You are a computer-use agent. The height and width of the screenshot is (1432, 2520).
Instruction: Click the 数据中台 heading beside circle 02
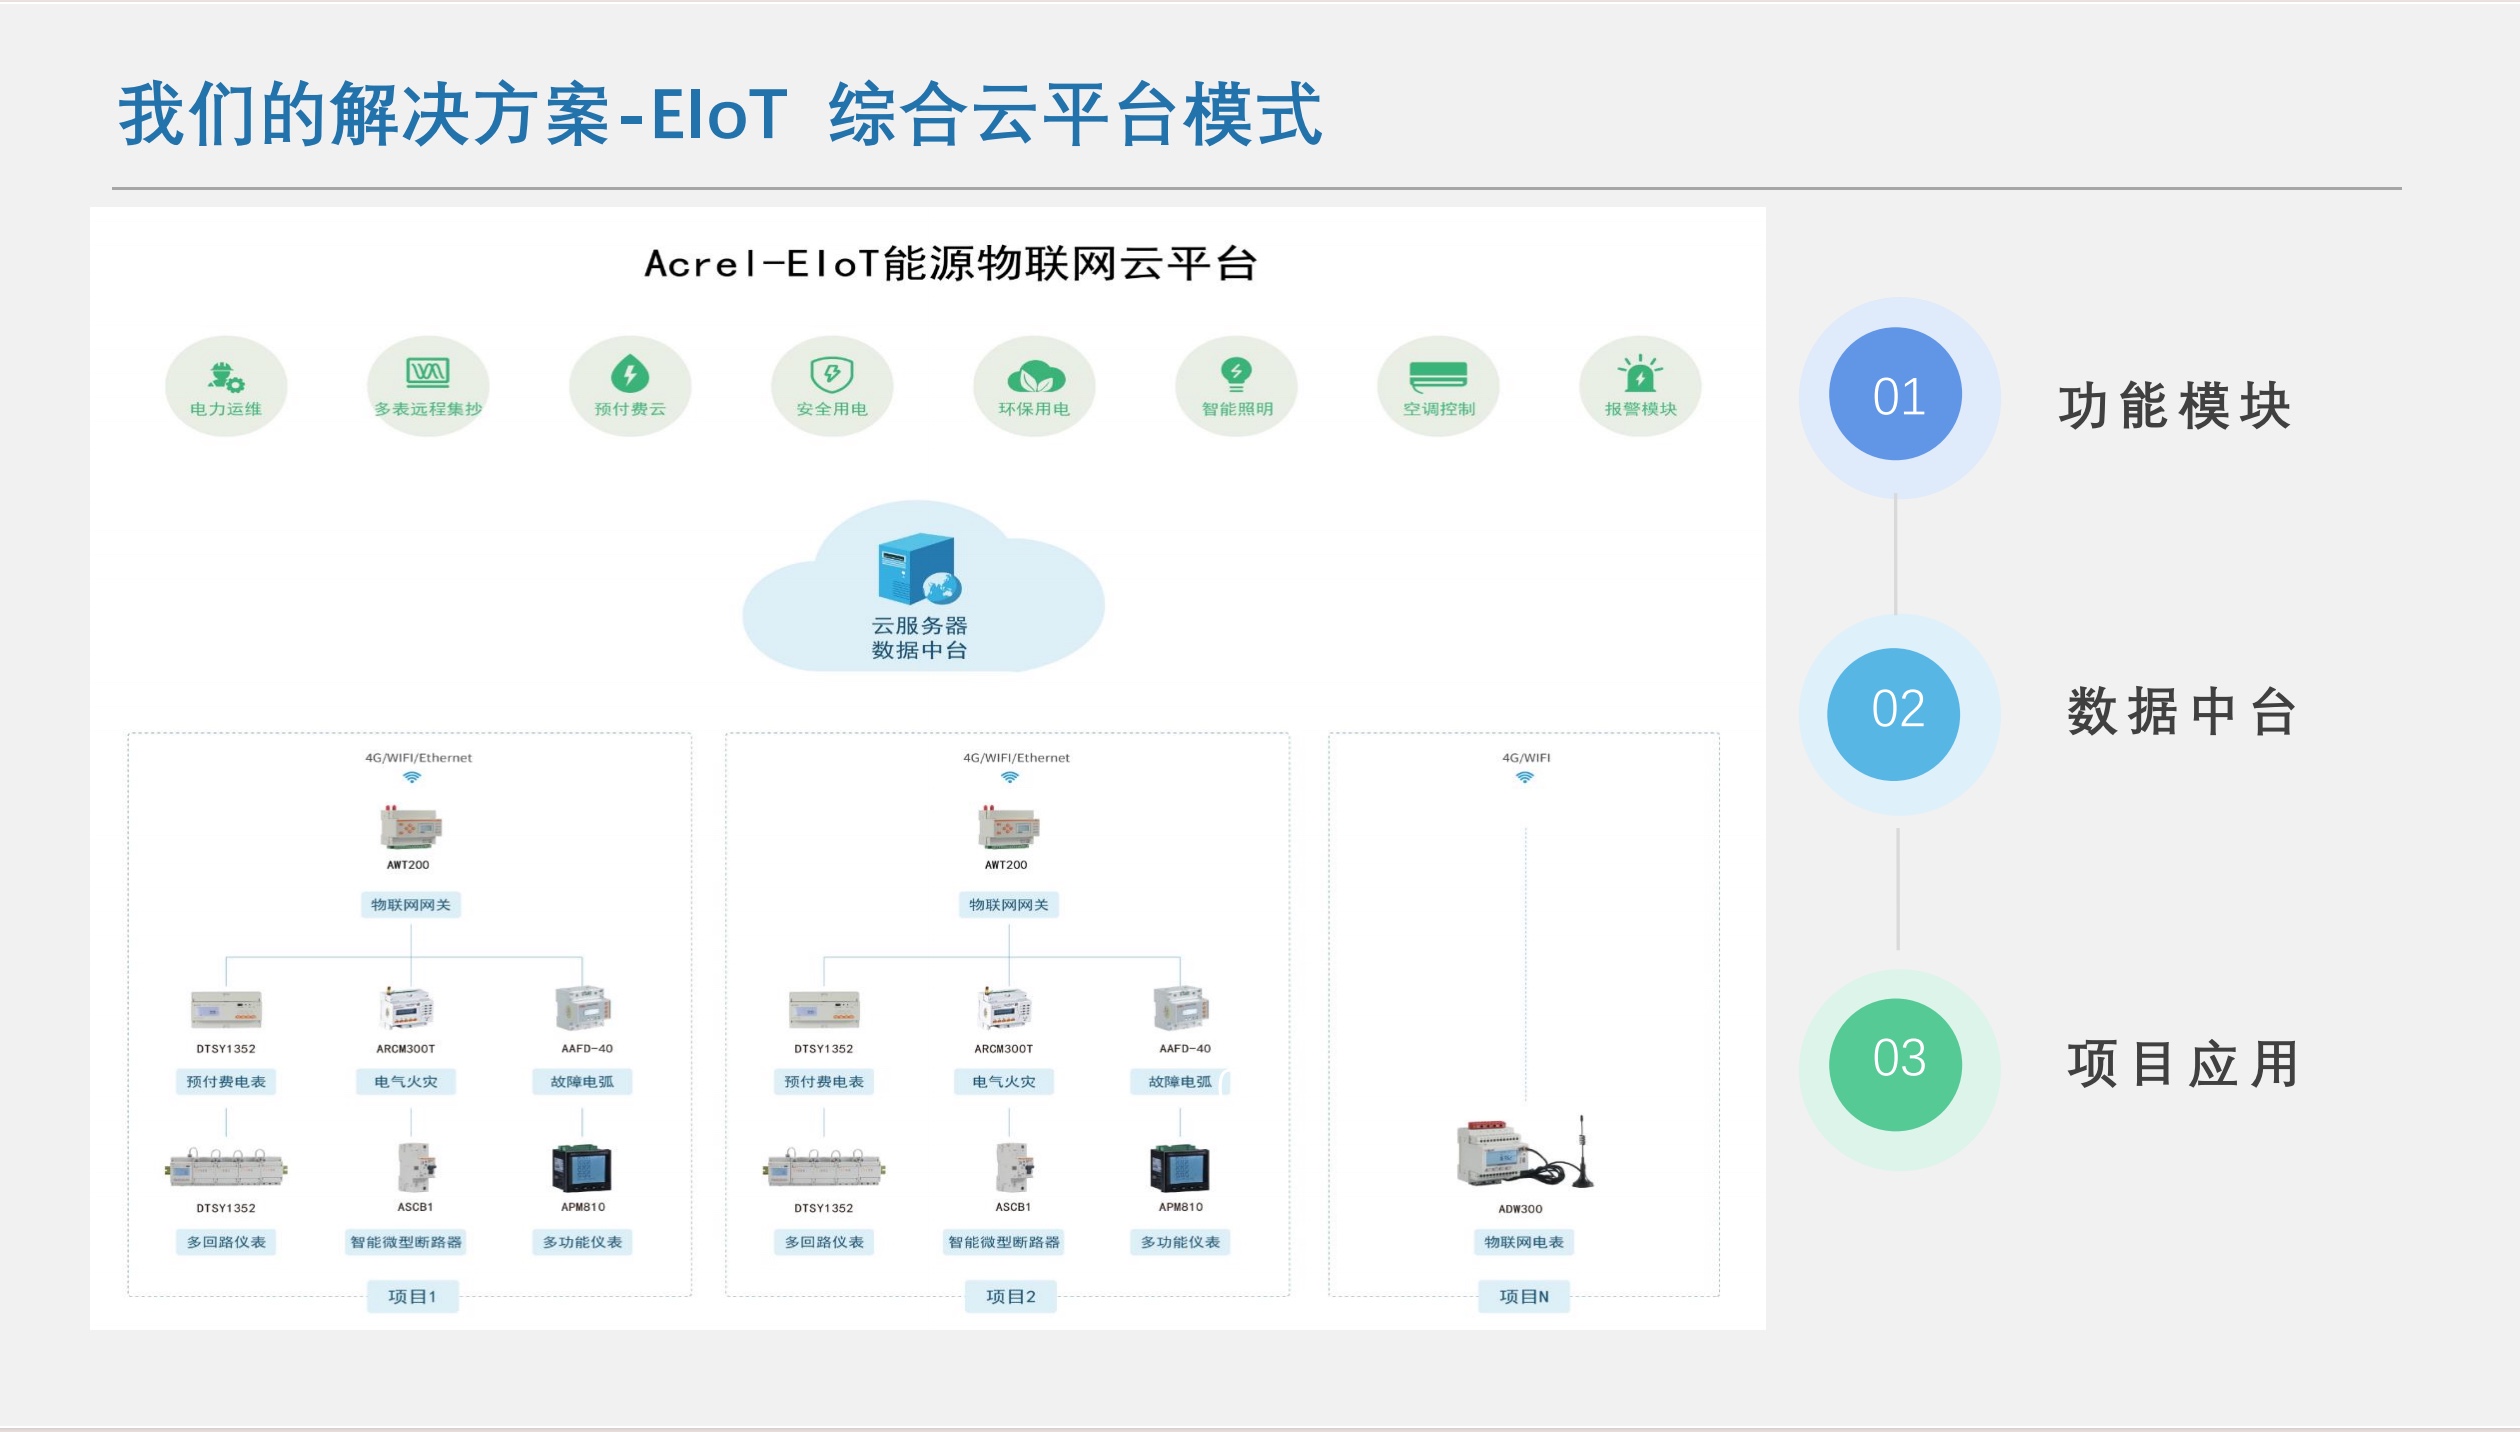(x=2181, y=712)
